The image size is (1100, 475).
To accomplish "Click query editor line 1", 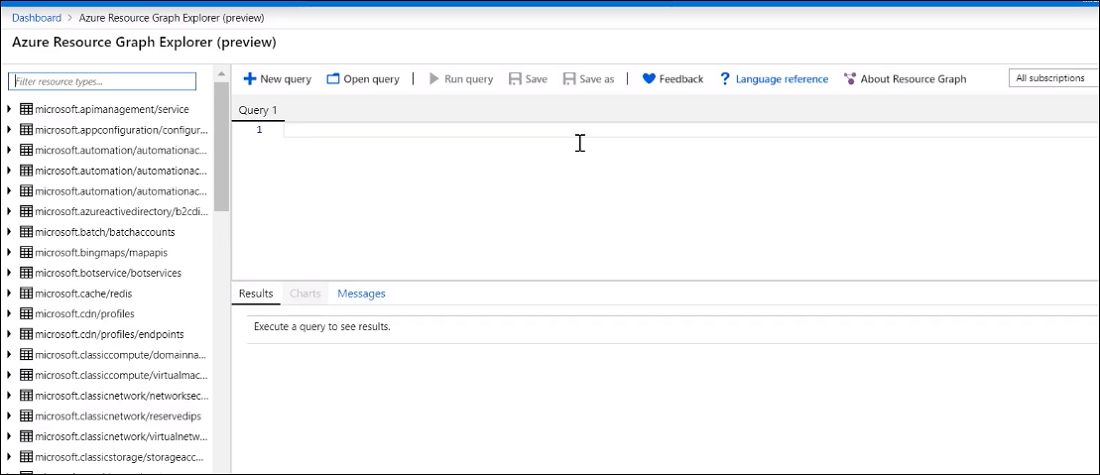I will (691, 130).
